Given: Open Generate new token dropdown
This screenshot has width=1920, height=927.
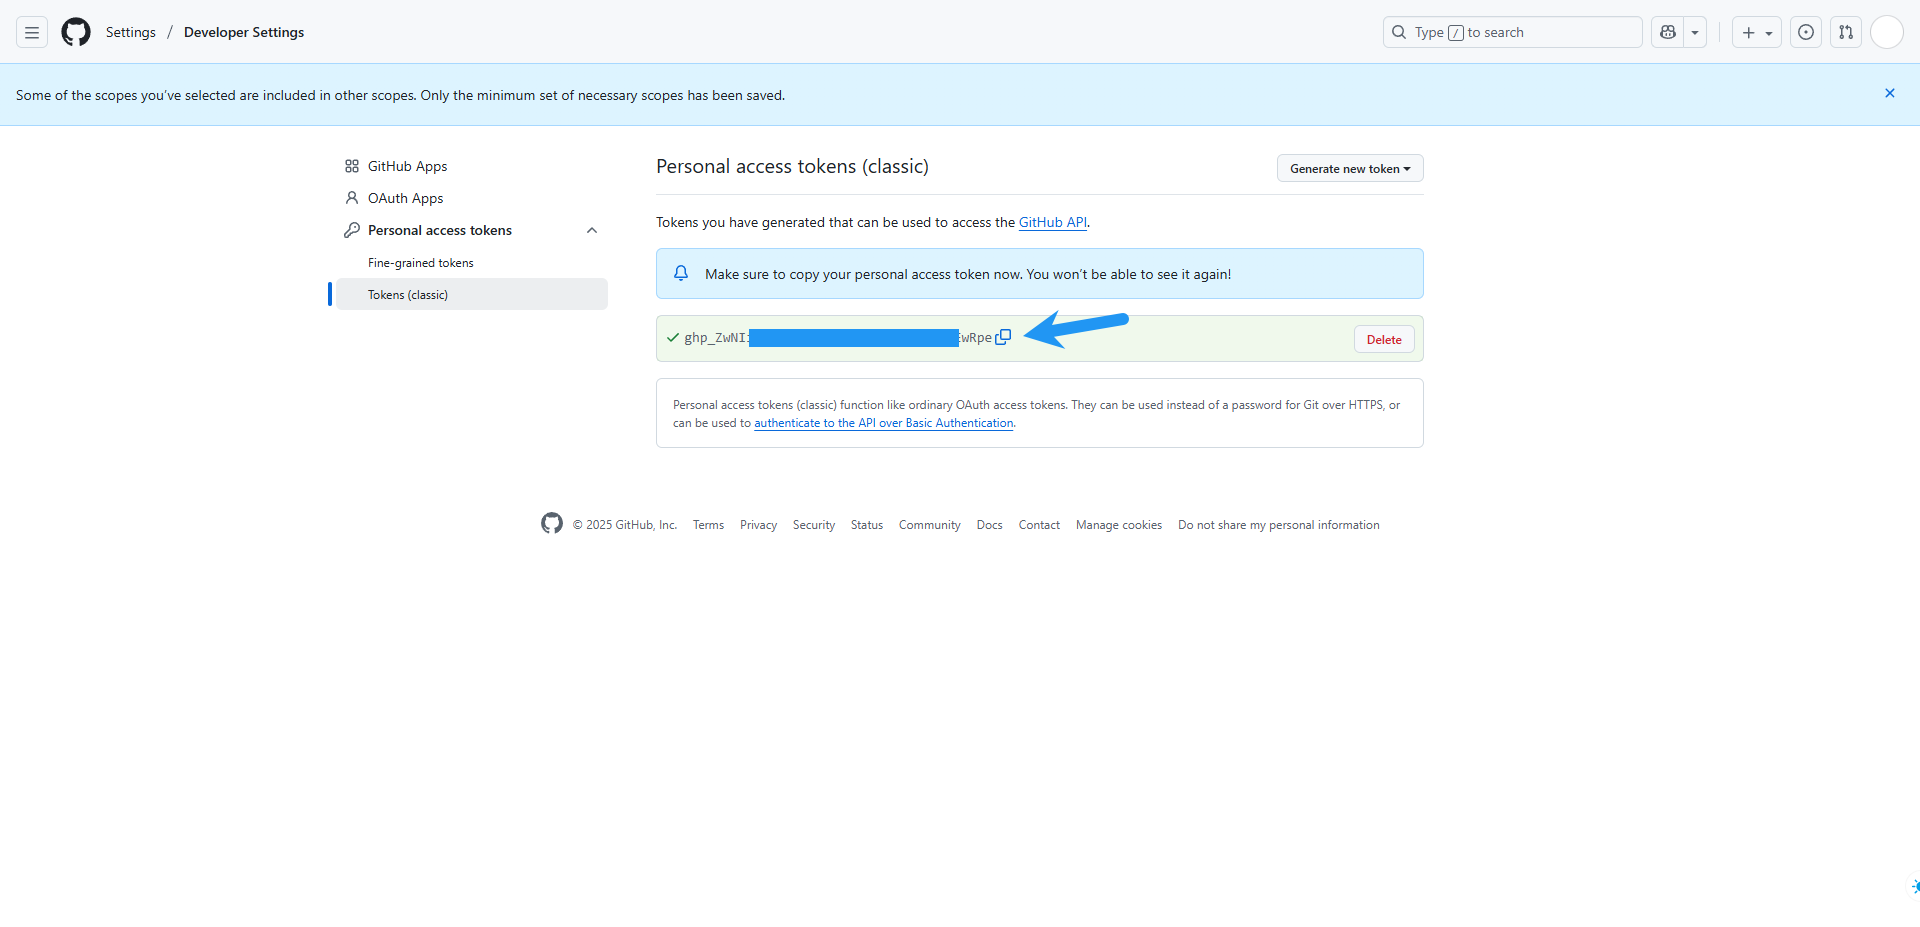Looking at the screenshot, I should tap(1349, 168).
